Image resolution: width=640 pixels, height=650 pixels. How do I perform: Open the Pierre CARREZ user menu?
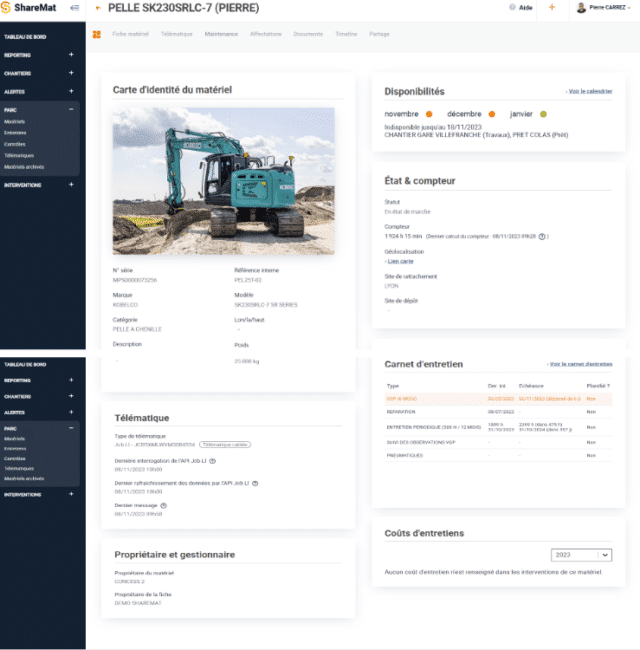[606, 8]
